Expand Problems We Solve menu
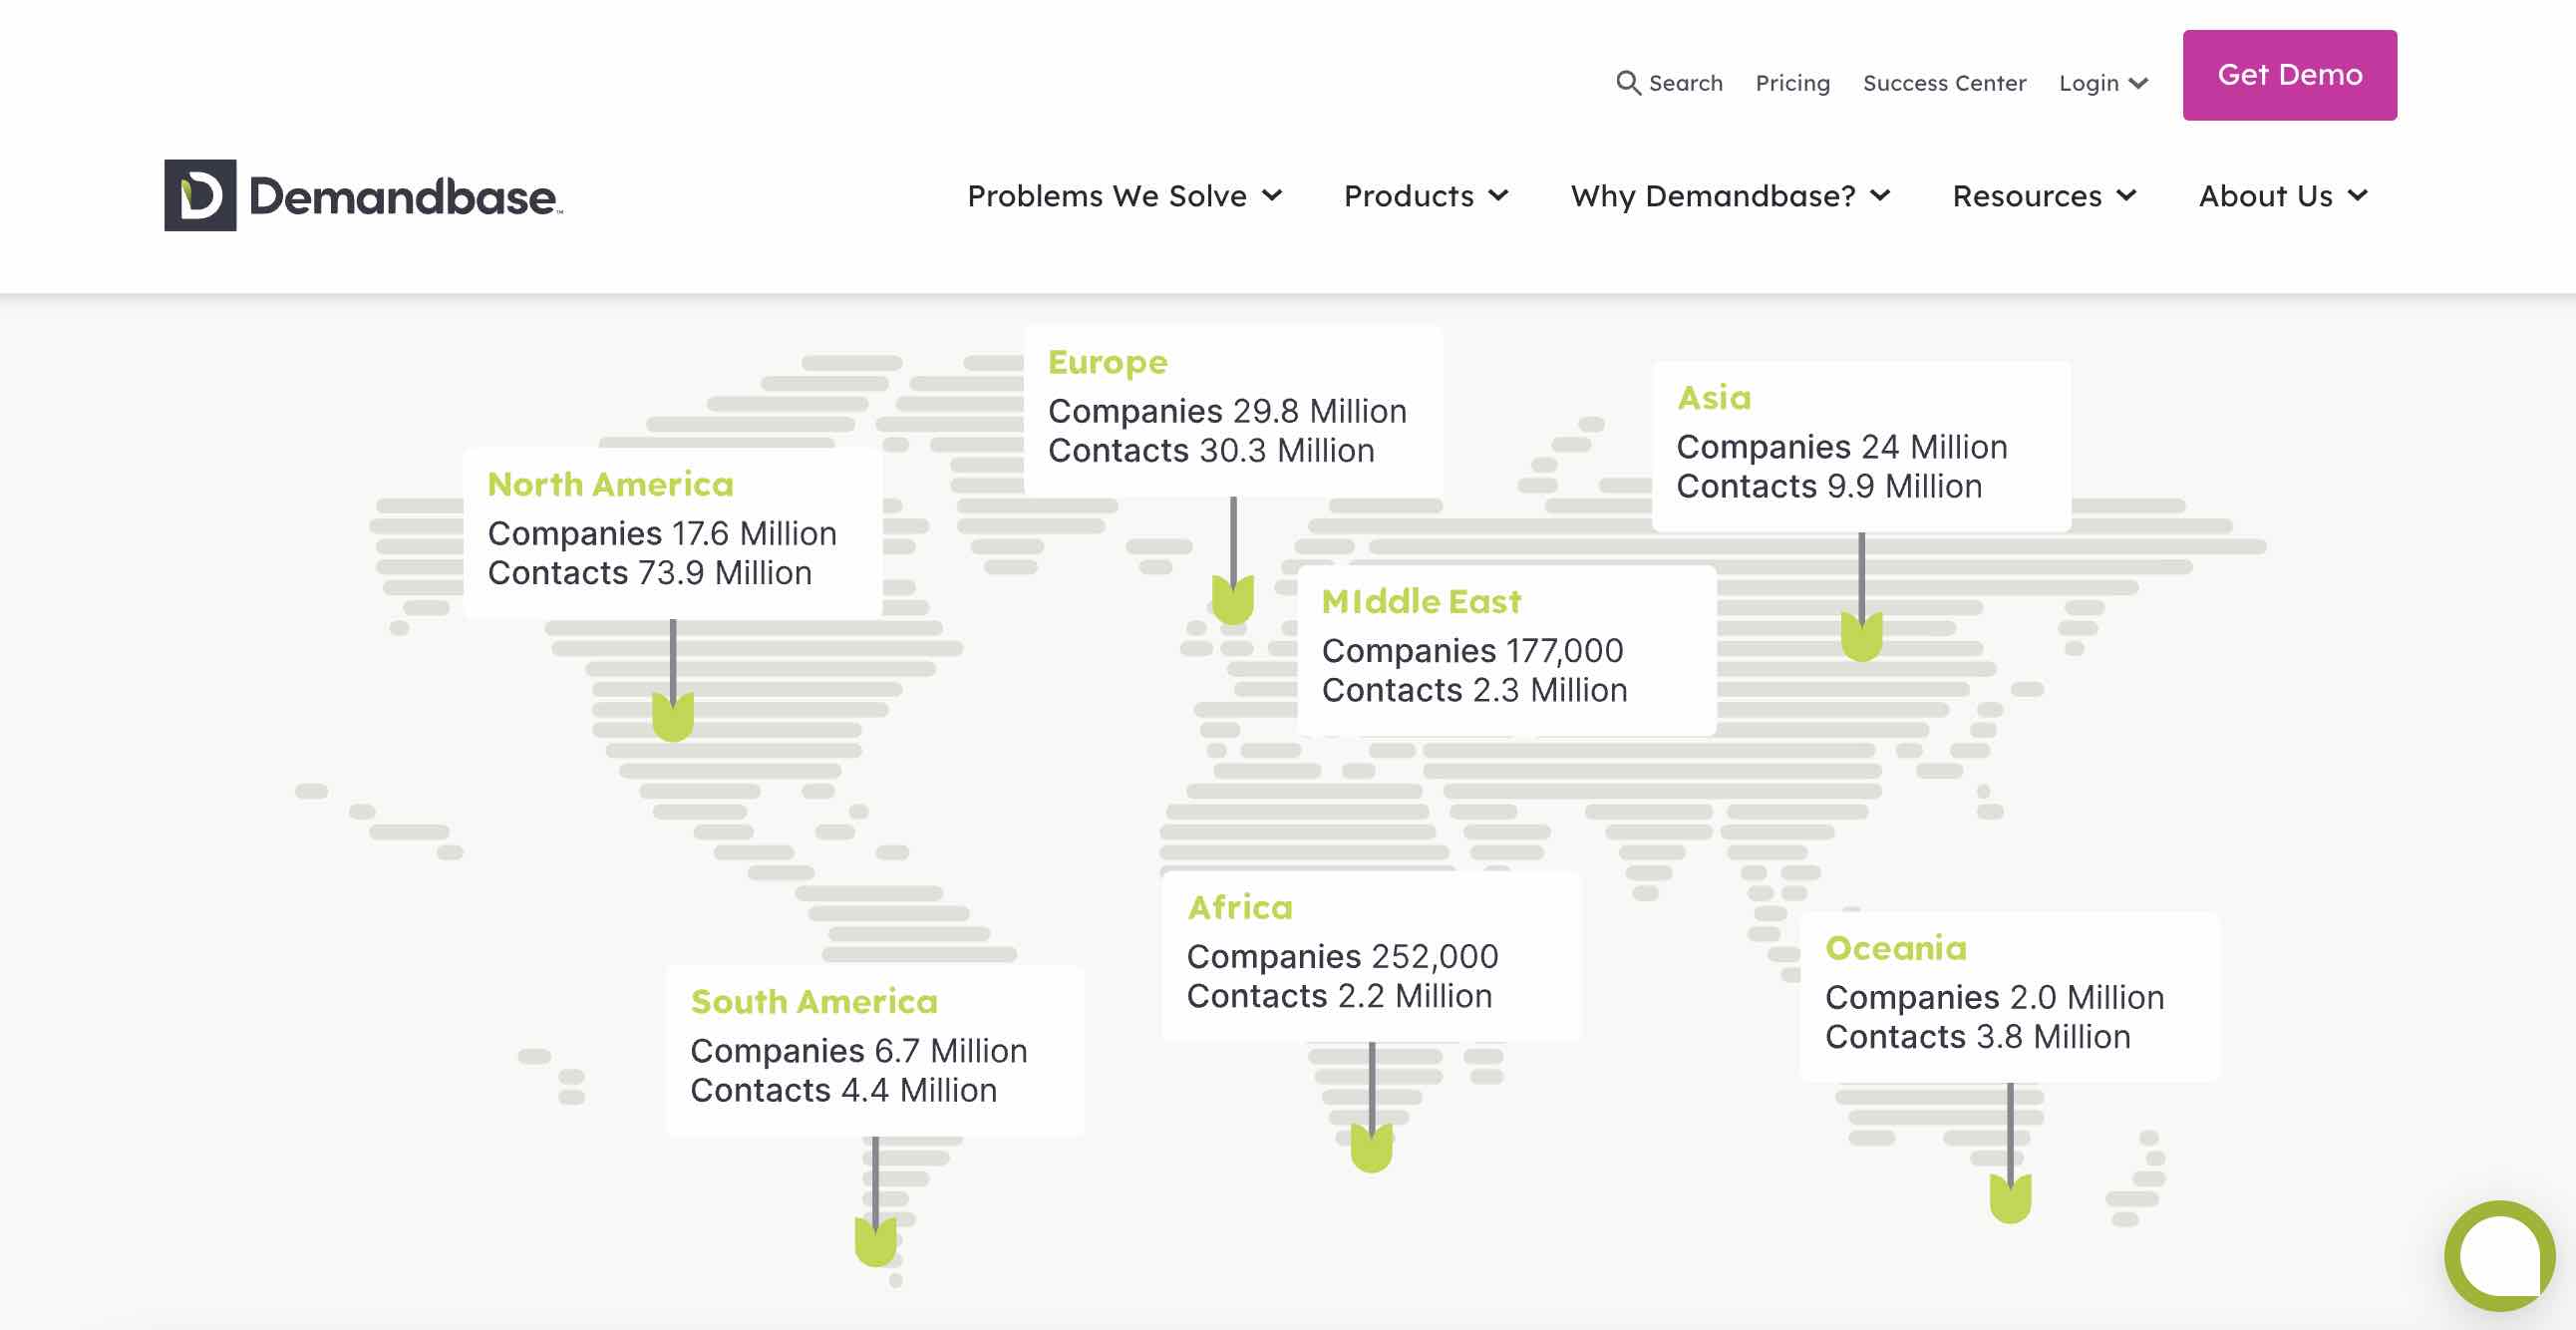The height and width of the screenshot is (1330, 2576). [1124, 196]
